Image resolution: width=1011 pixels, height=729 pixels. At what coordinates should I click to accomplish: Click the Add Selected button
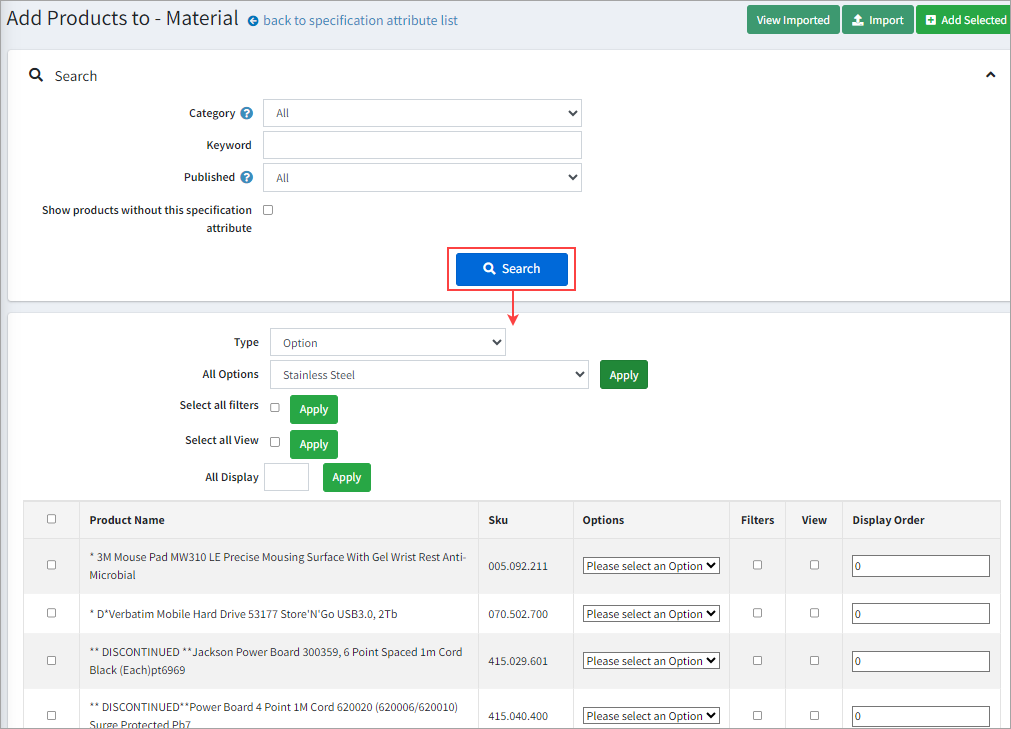pyautogui.click(x=965, y=20)
